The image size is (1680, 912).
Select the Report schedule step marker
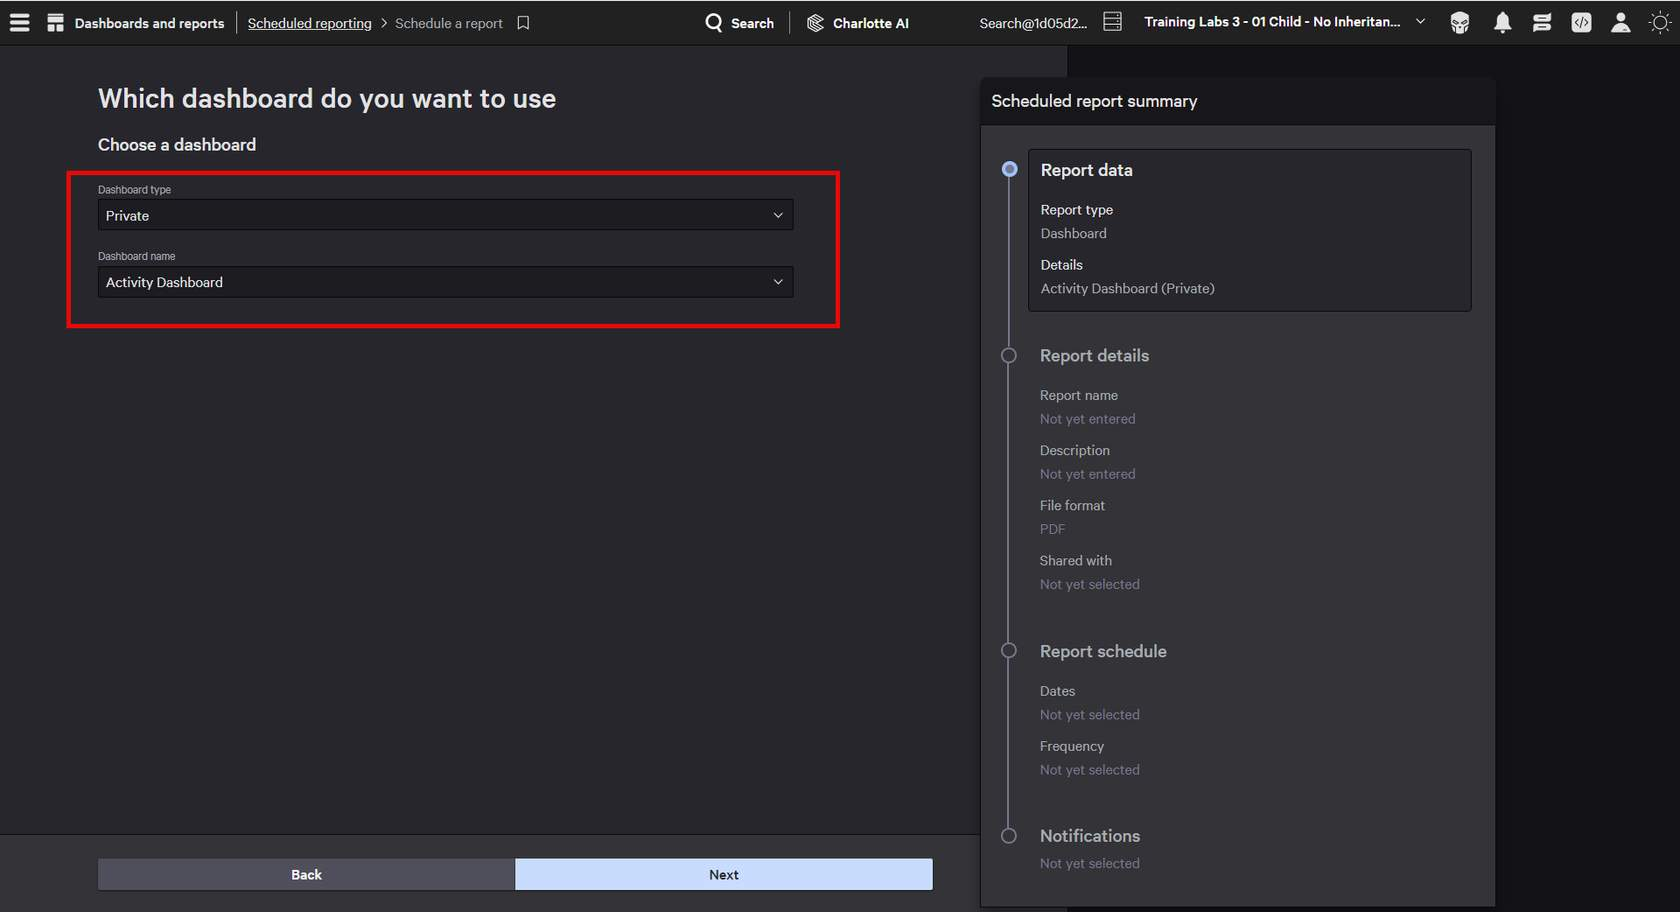(x=1009, y=651)
